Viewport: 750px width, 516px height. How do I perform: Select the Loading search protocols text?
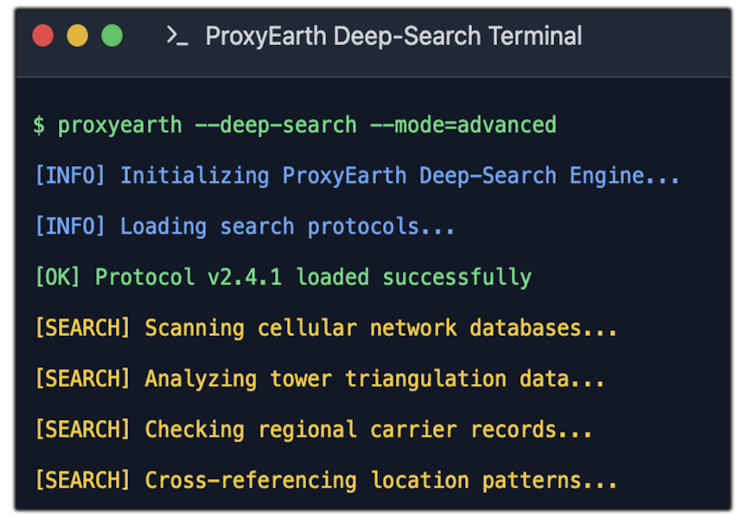(x=287, y=227)
